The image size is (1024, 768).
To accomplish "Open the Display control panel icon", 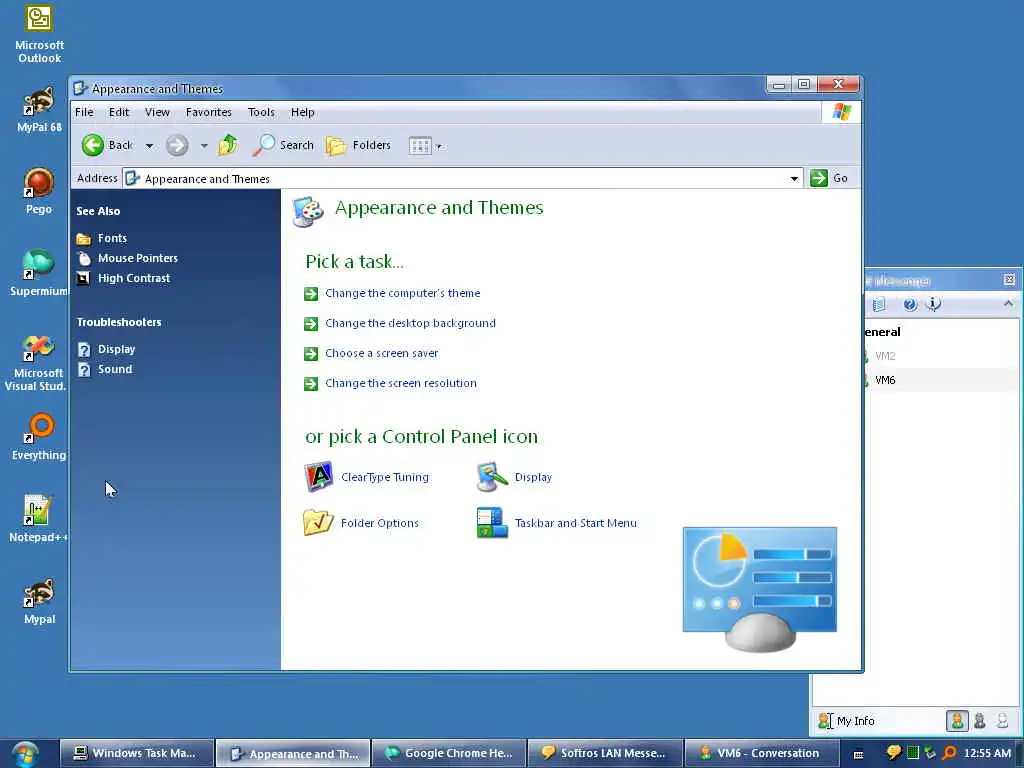I will [x=515, y=477].
